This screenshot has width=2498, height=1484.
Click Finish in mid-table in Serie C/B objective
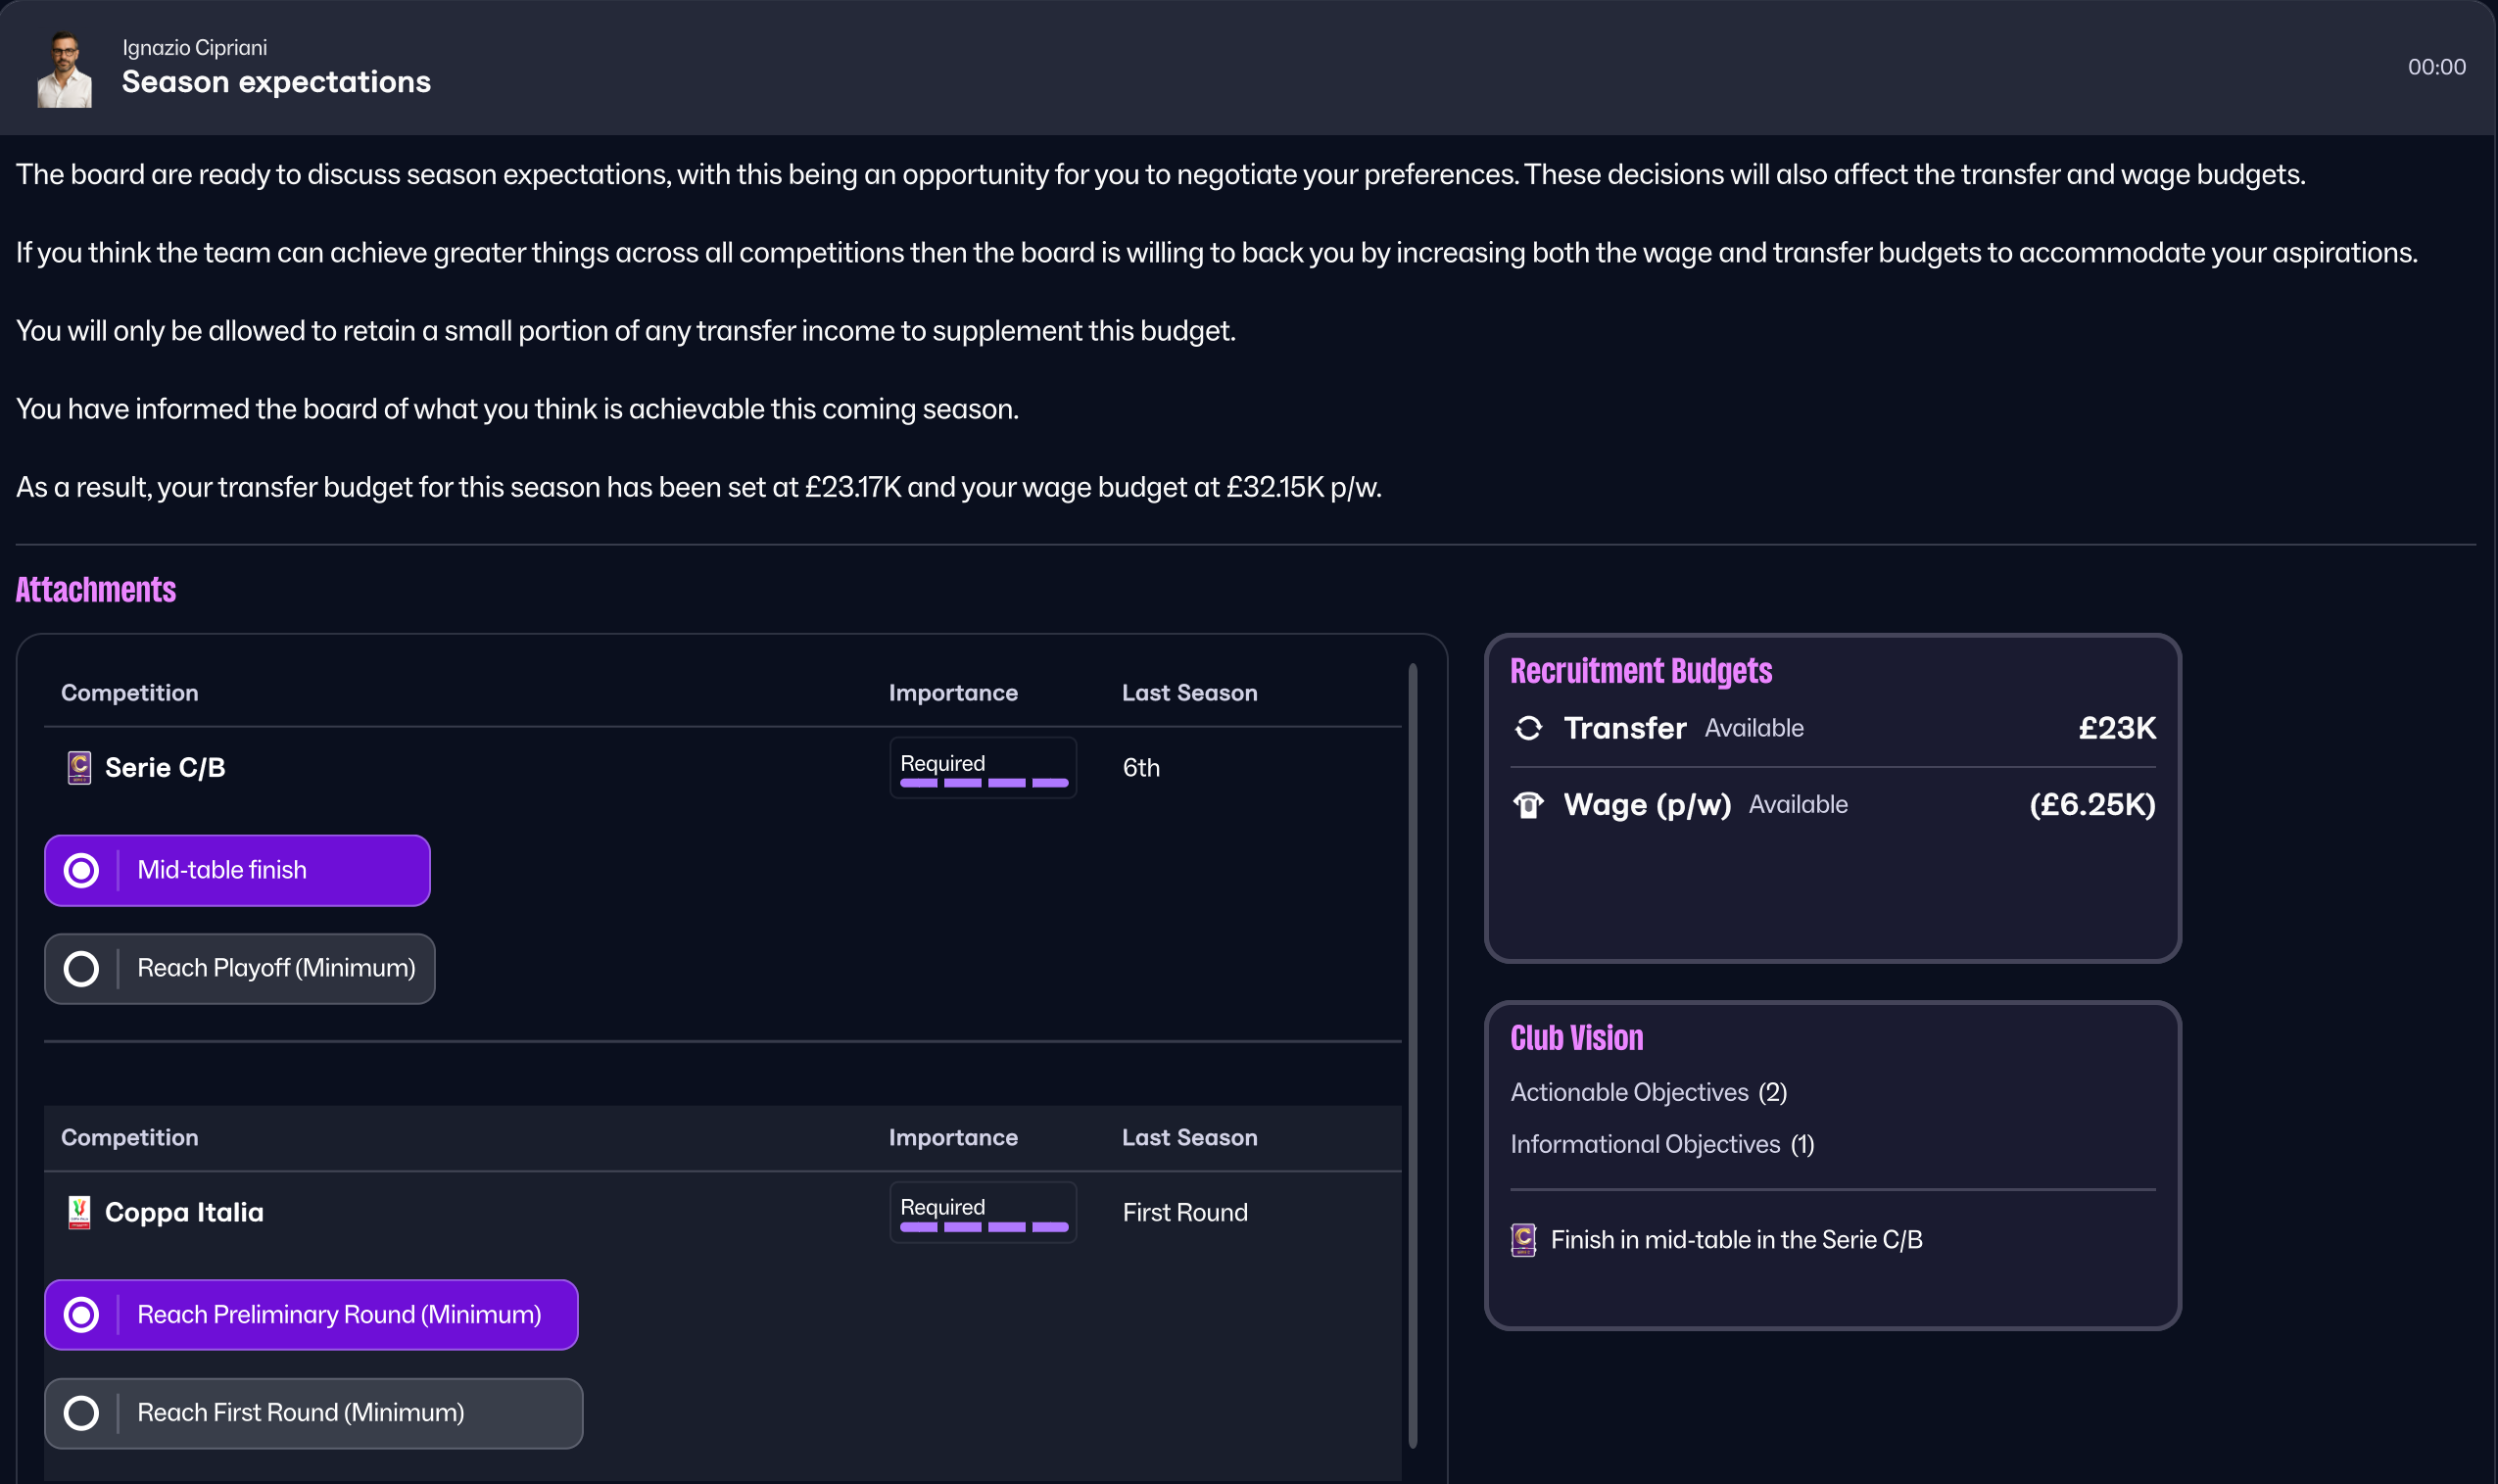[x=1736, y=1240]
